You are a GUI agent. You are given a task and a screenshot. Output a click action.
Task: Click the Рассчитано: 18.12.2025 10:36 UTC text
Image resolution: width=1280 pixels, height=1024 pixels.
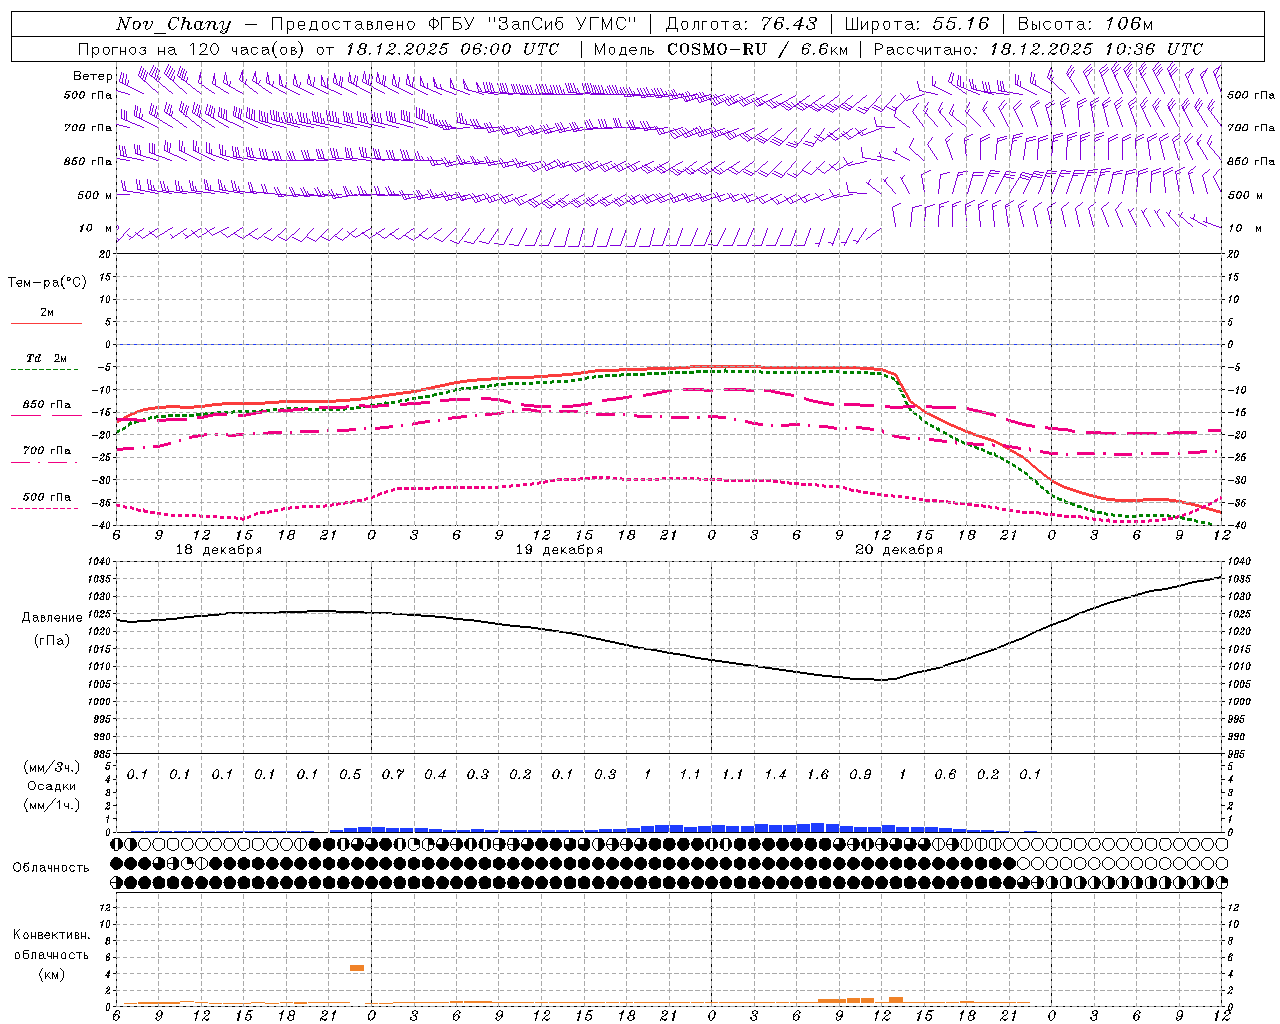coord(1038,49)
